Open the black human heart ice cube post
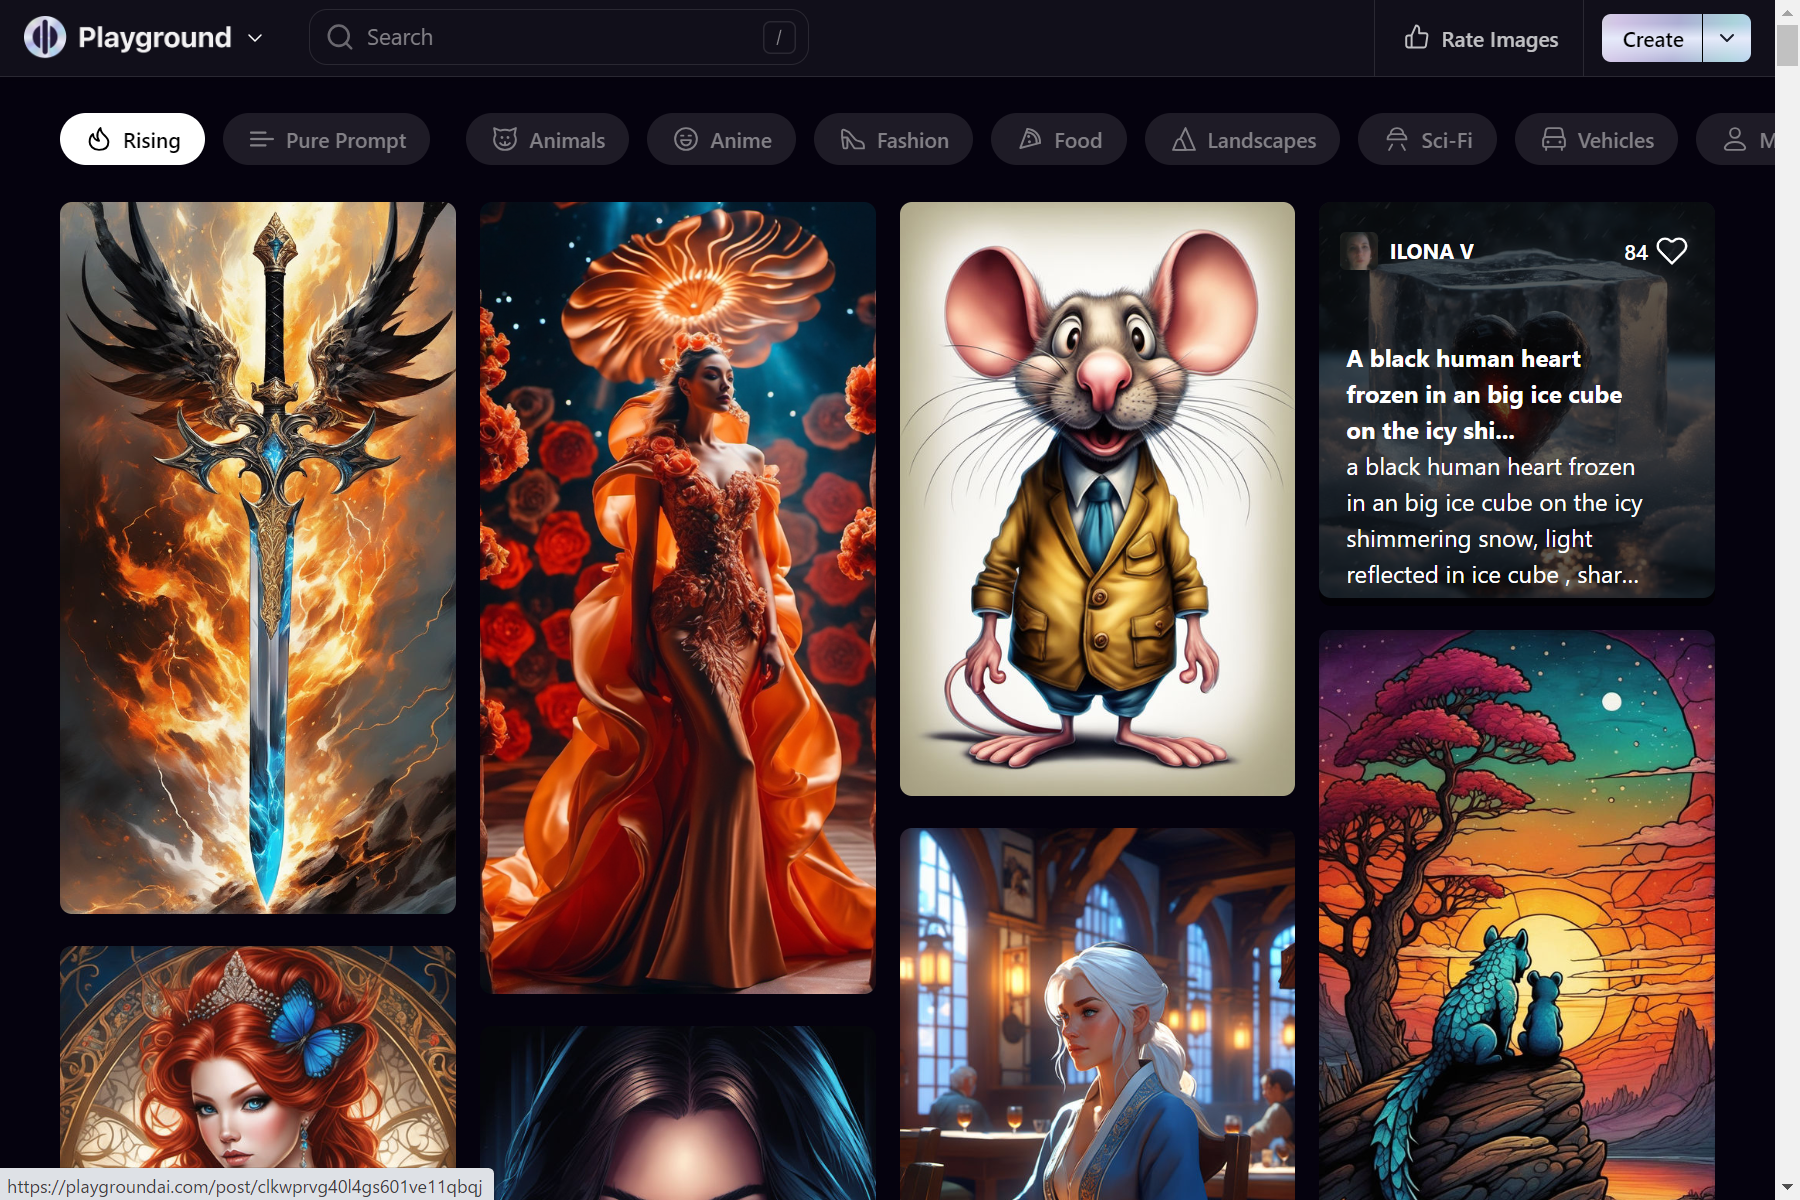The image size is (1800, 1200). tap(1516, 400)
